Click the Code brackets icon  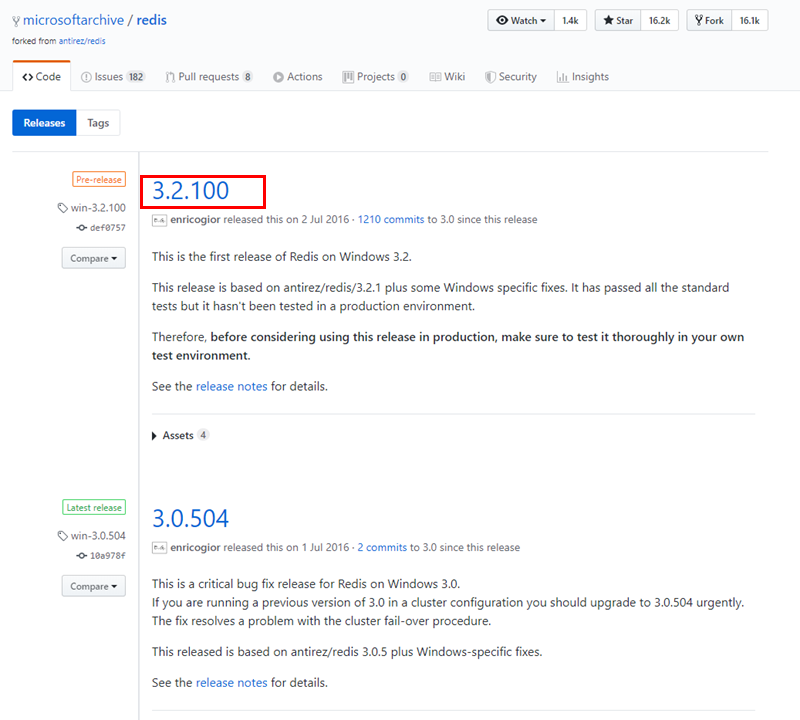coord(28,77)
